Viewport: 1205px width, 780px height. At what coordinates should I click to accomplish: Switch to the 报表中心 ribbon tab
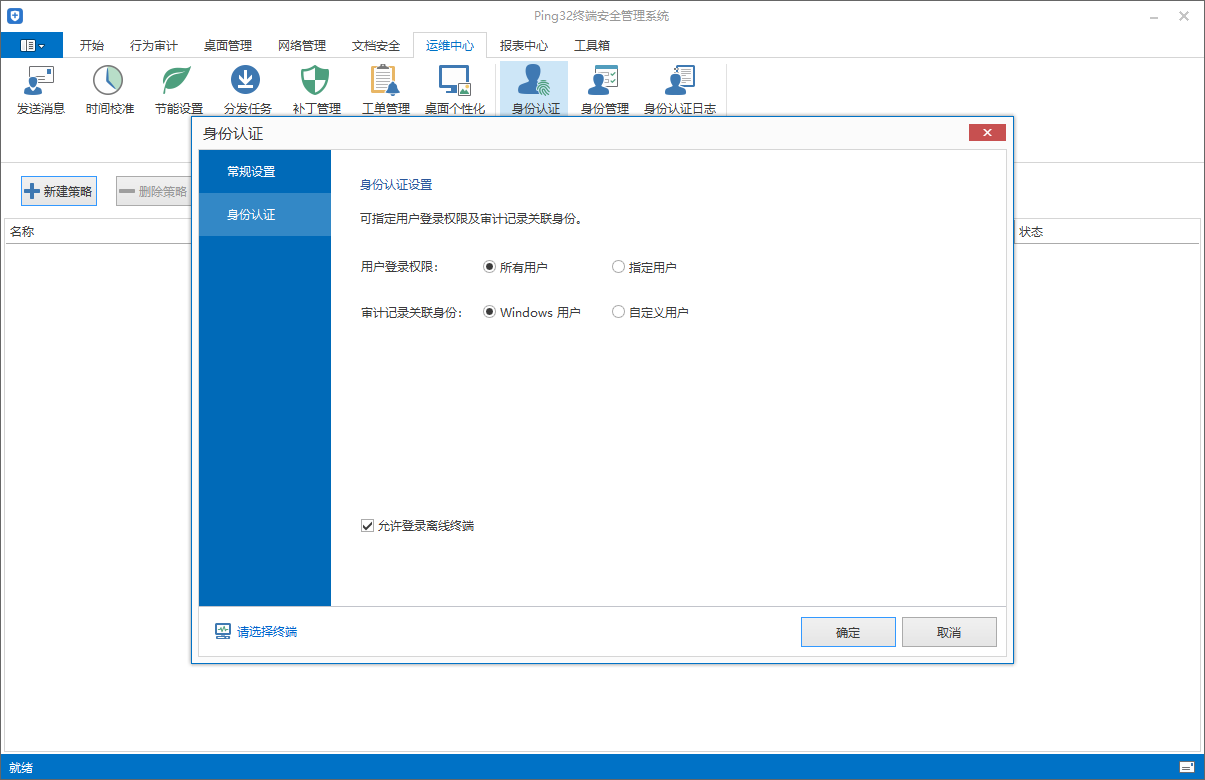[524, 45]
